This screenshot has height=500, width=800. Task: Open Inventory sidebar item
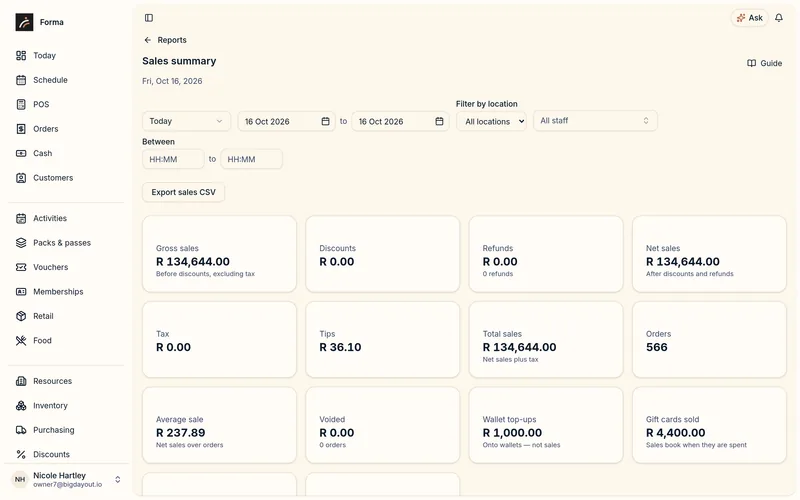(x=50, y=406)
